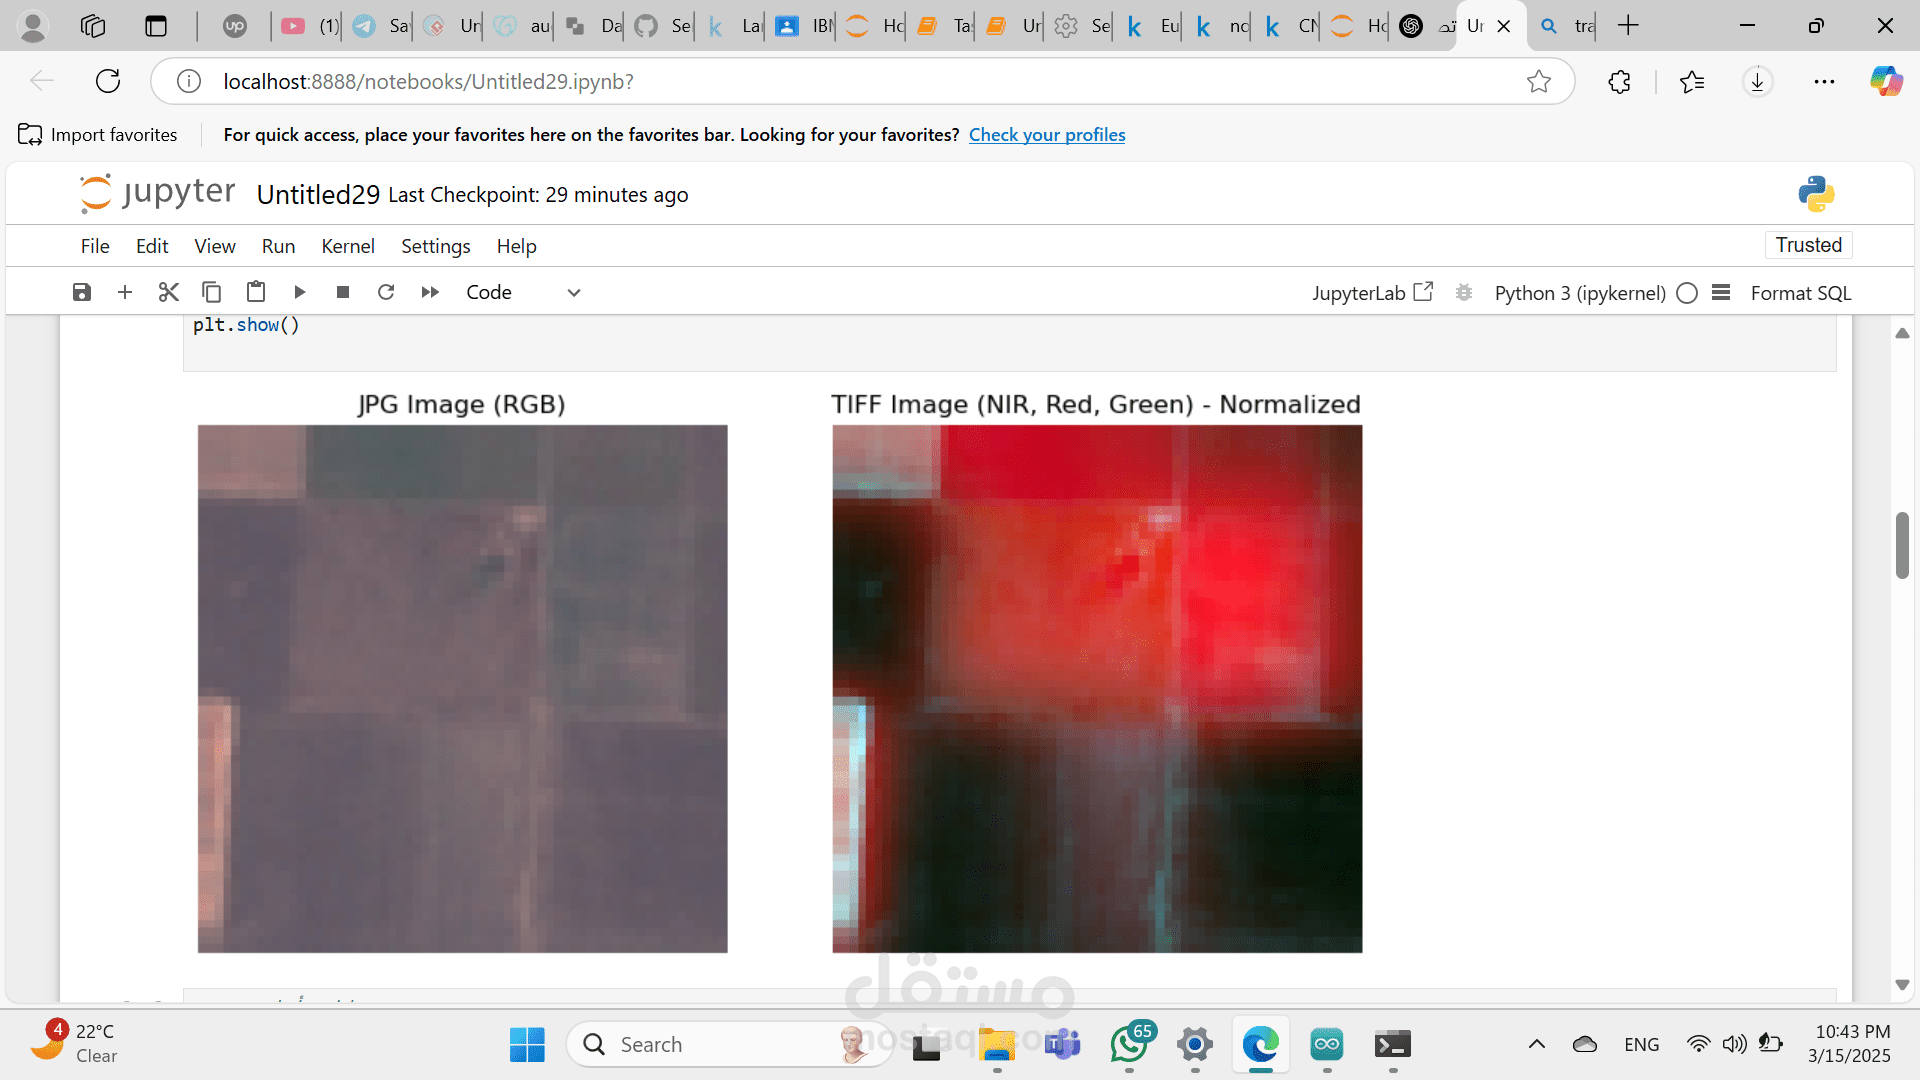This screenshot has height=1080, width=1920.
Task: Open the Kernel menu
Action: click(x=348, y=246)
